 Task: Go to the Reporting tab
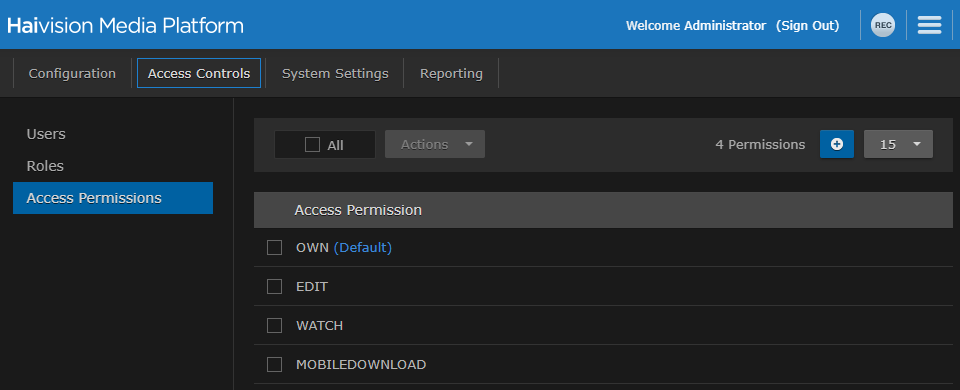point(451,73)
